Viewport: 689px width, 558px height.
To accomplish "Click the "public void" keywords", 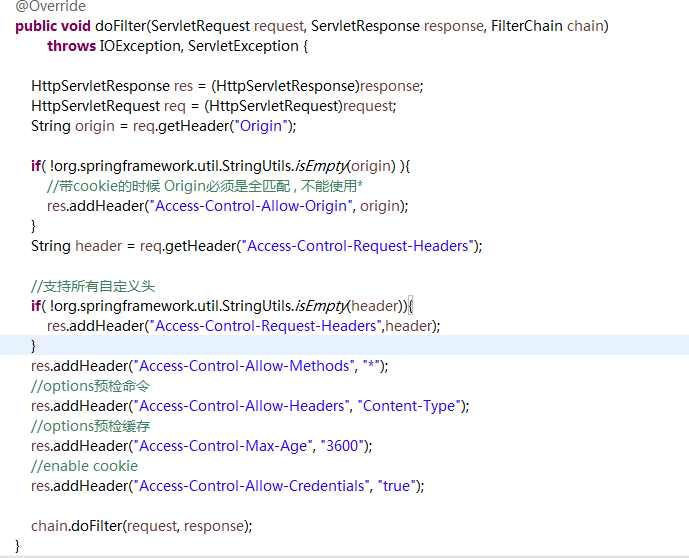I will coord(53,26).
